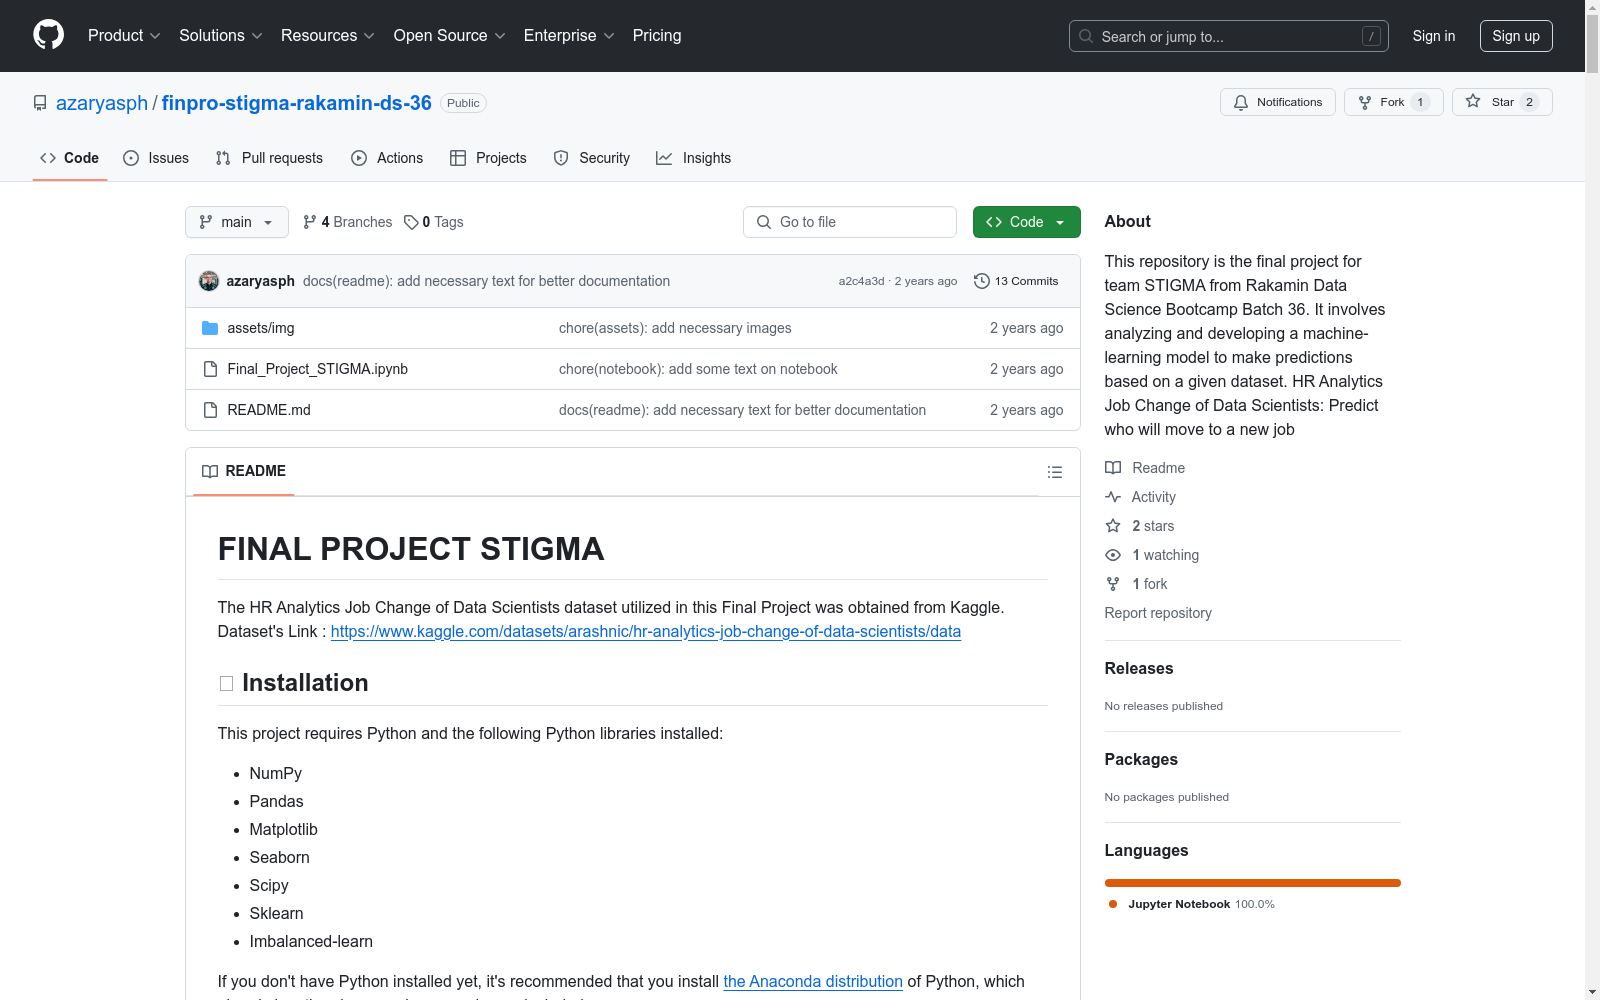Click the Pricing link
Viewport: 1600px width, 1000px height.
[657, 36]
